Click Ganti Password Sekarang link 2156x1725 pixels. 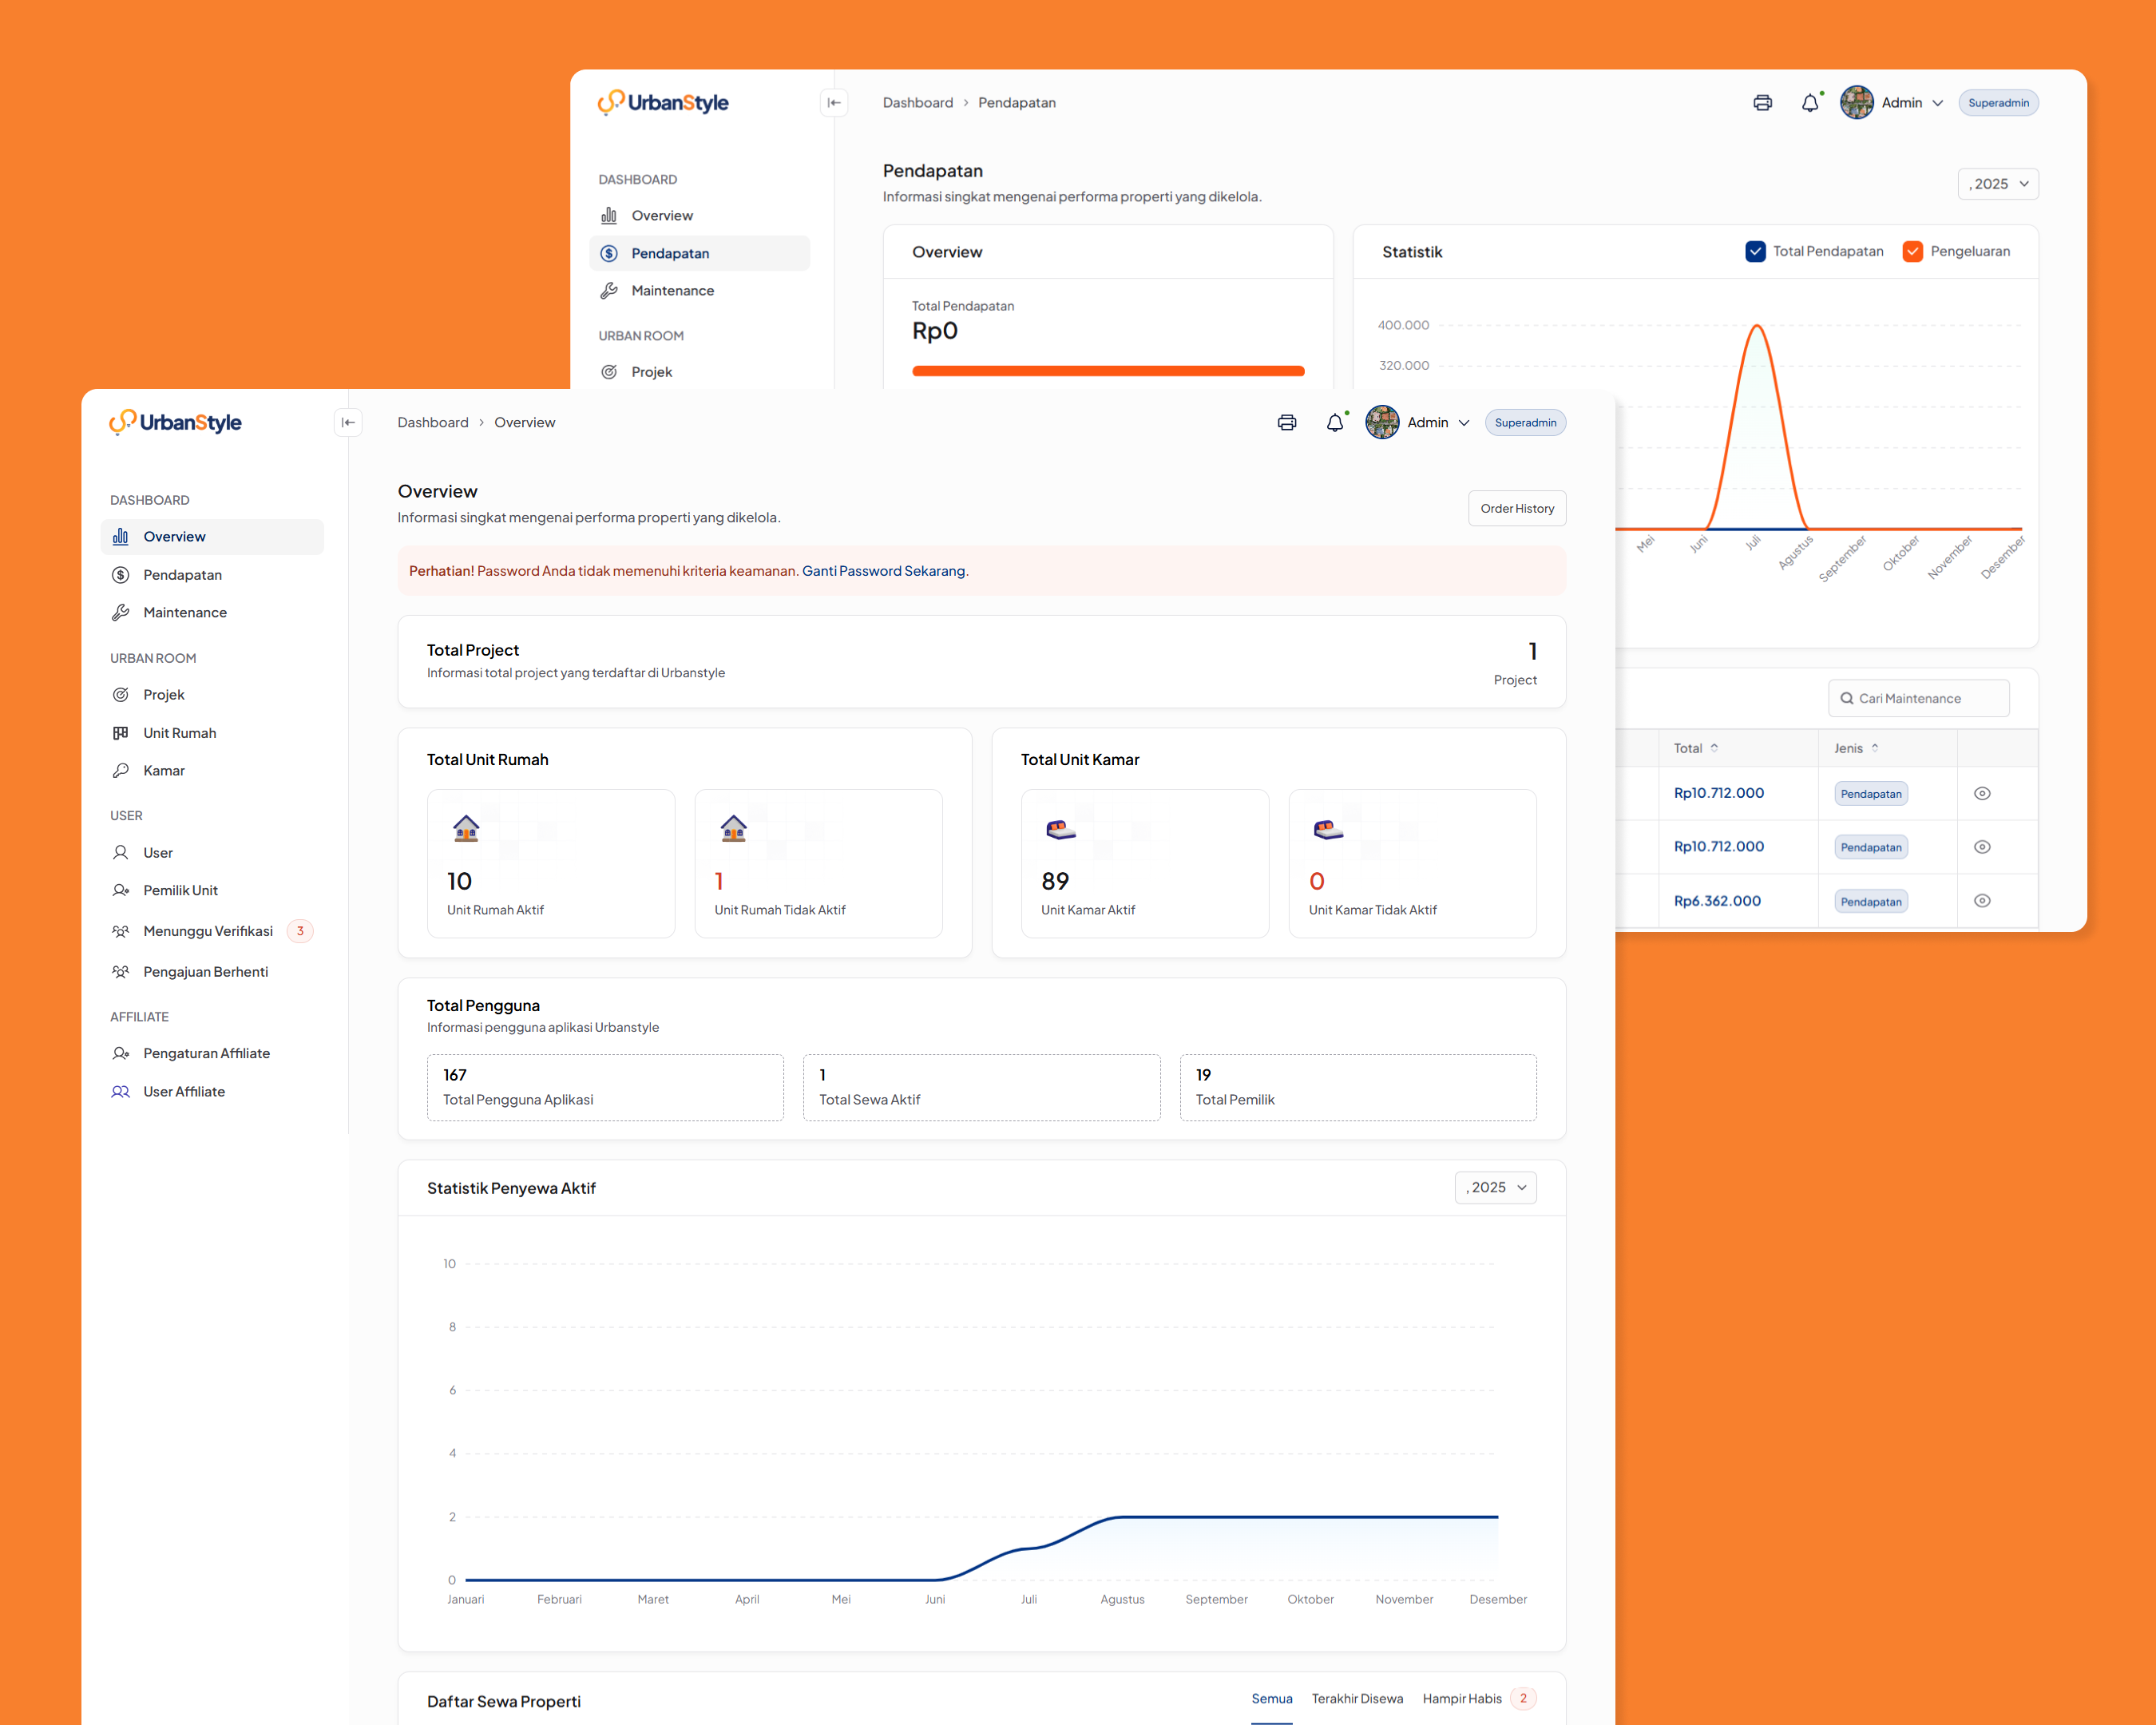884,572
